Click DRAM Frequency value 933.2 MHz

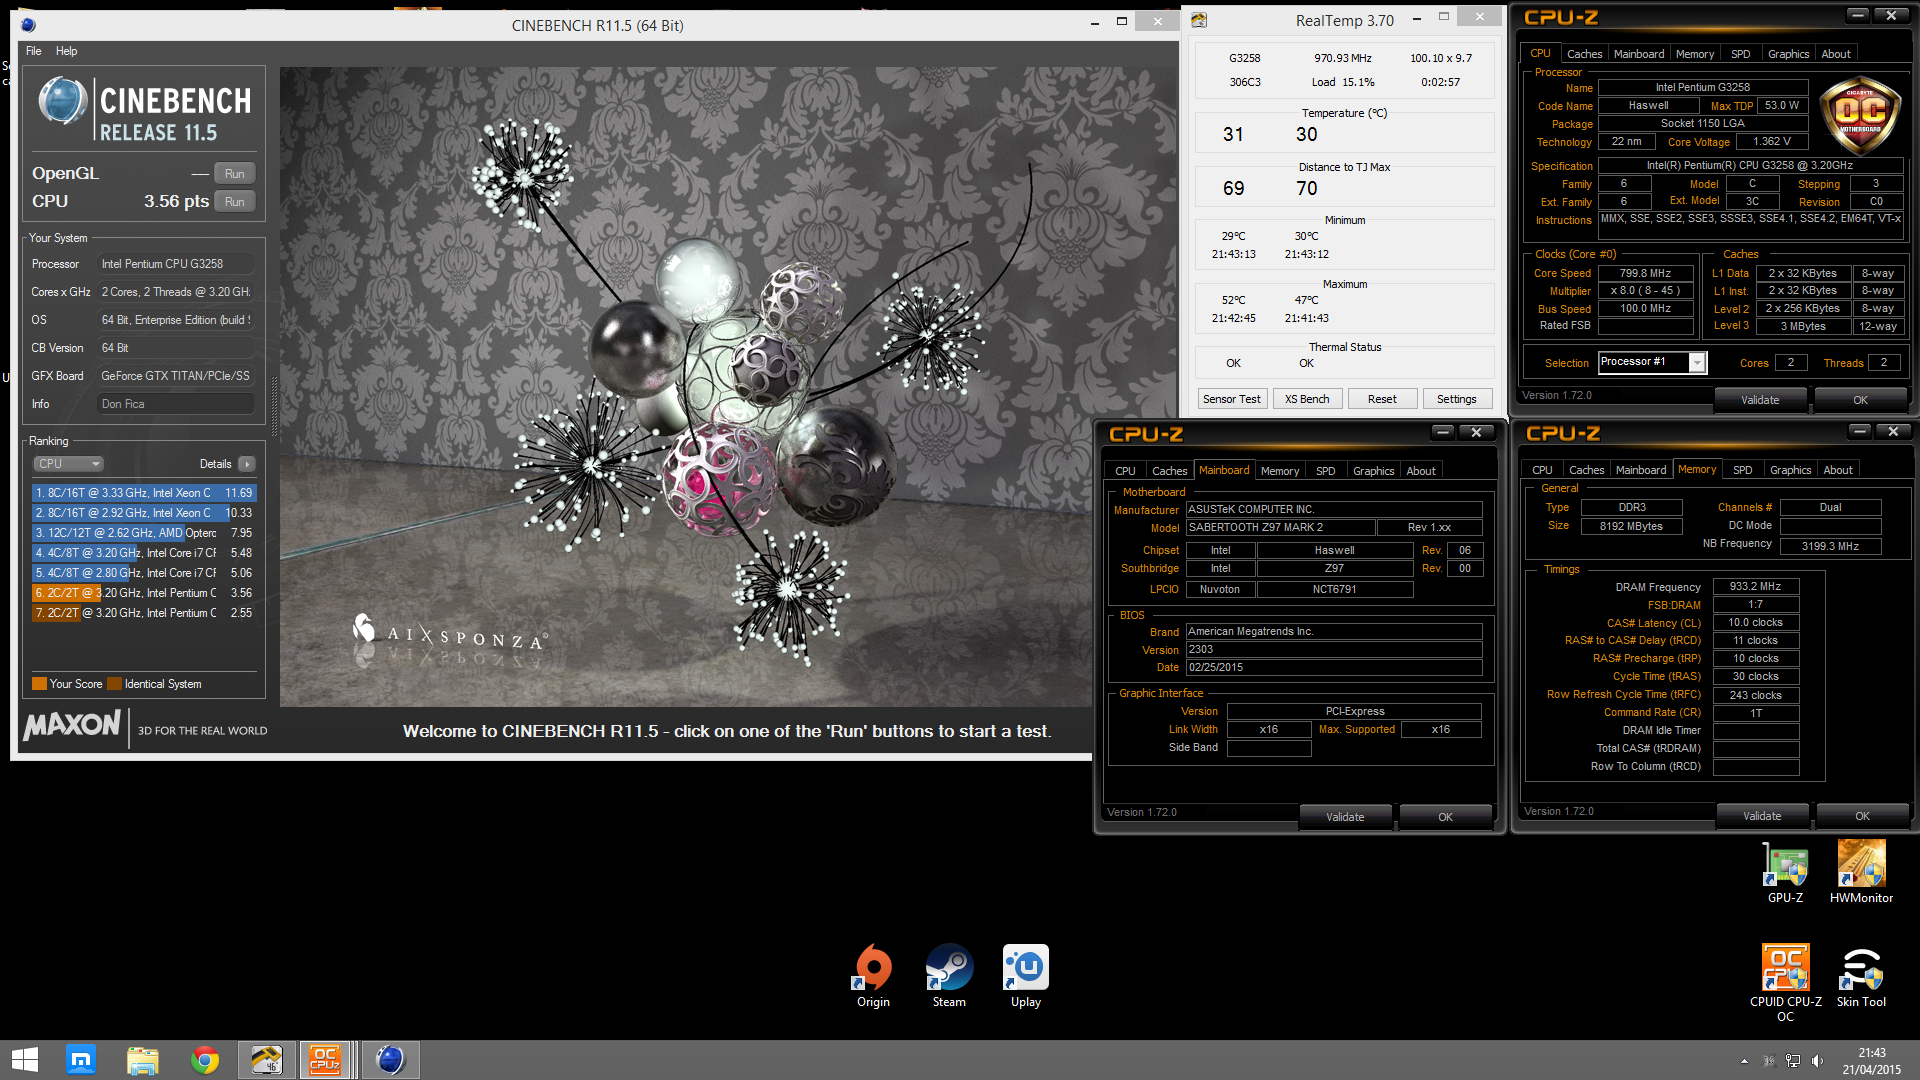coord(1756,587)
